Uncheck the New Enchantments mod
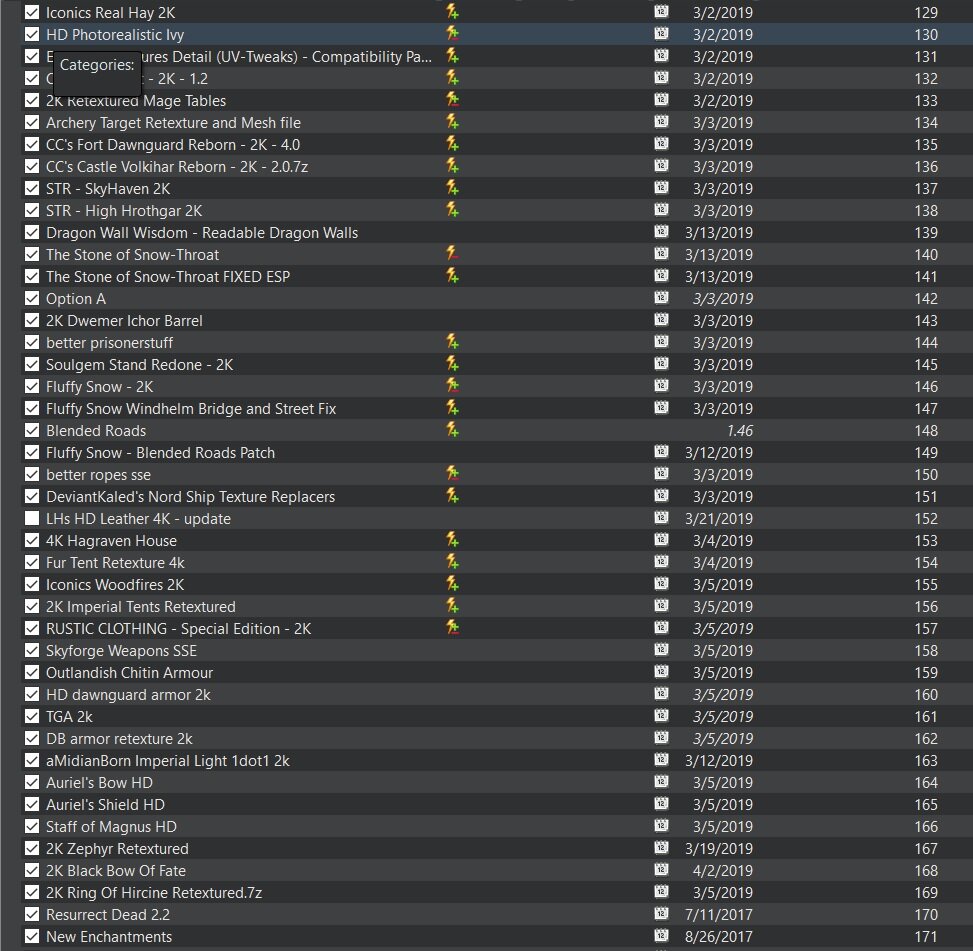 point(31,936)
